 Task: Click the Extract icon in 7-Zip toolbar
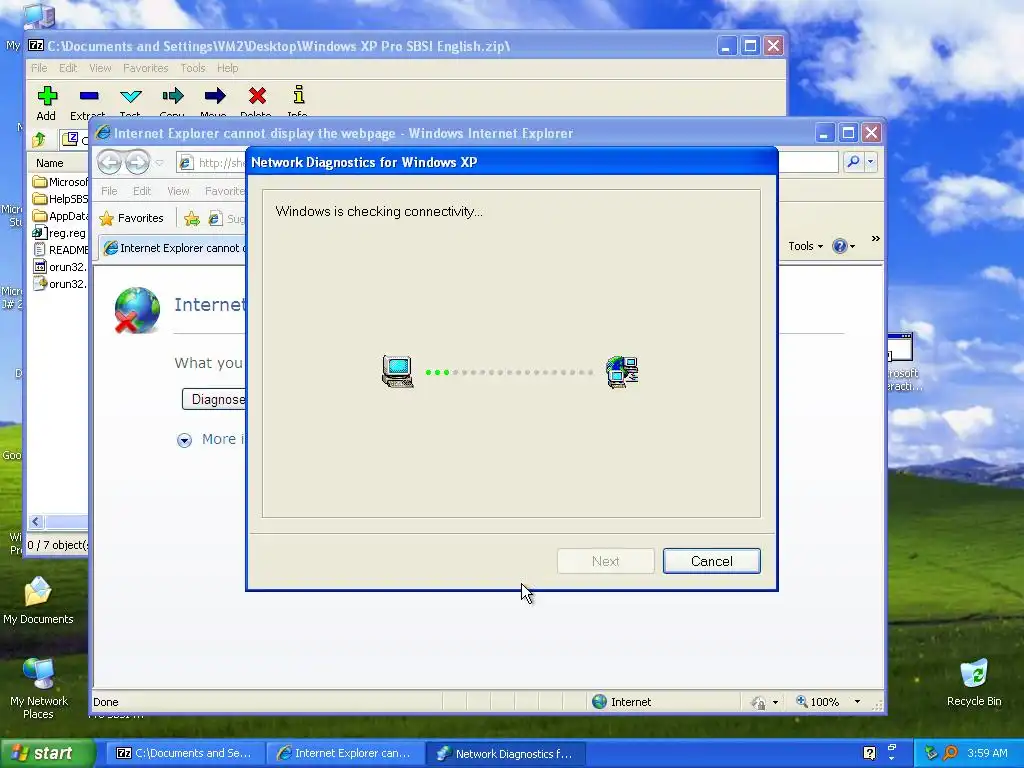(89, 96)
